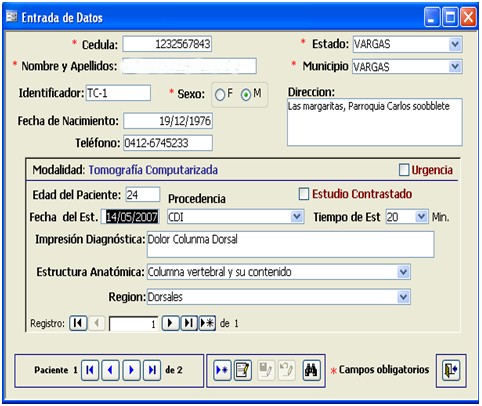482x406 pixels.
Task: Select M sex radio button
Action: tap(246, 95)
